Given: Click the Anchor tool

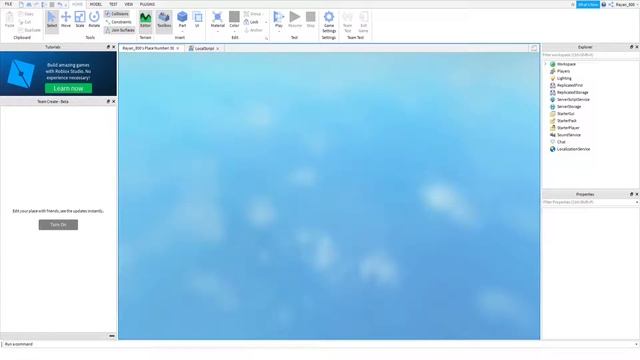Looking at the screenshot, I should pyautogui.click(x=253, y=30).
